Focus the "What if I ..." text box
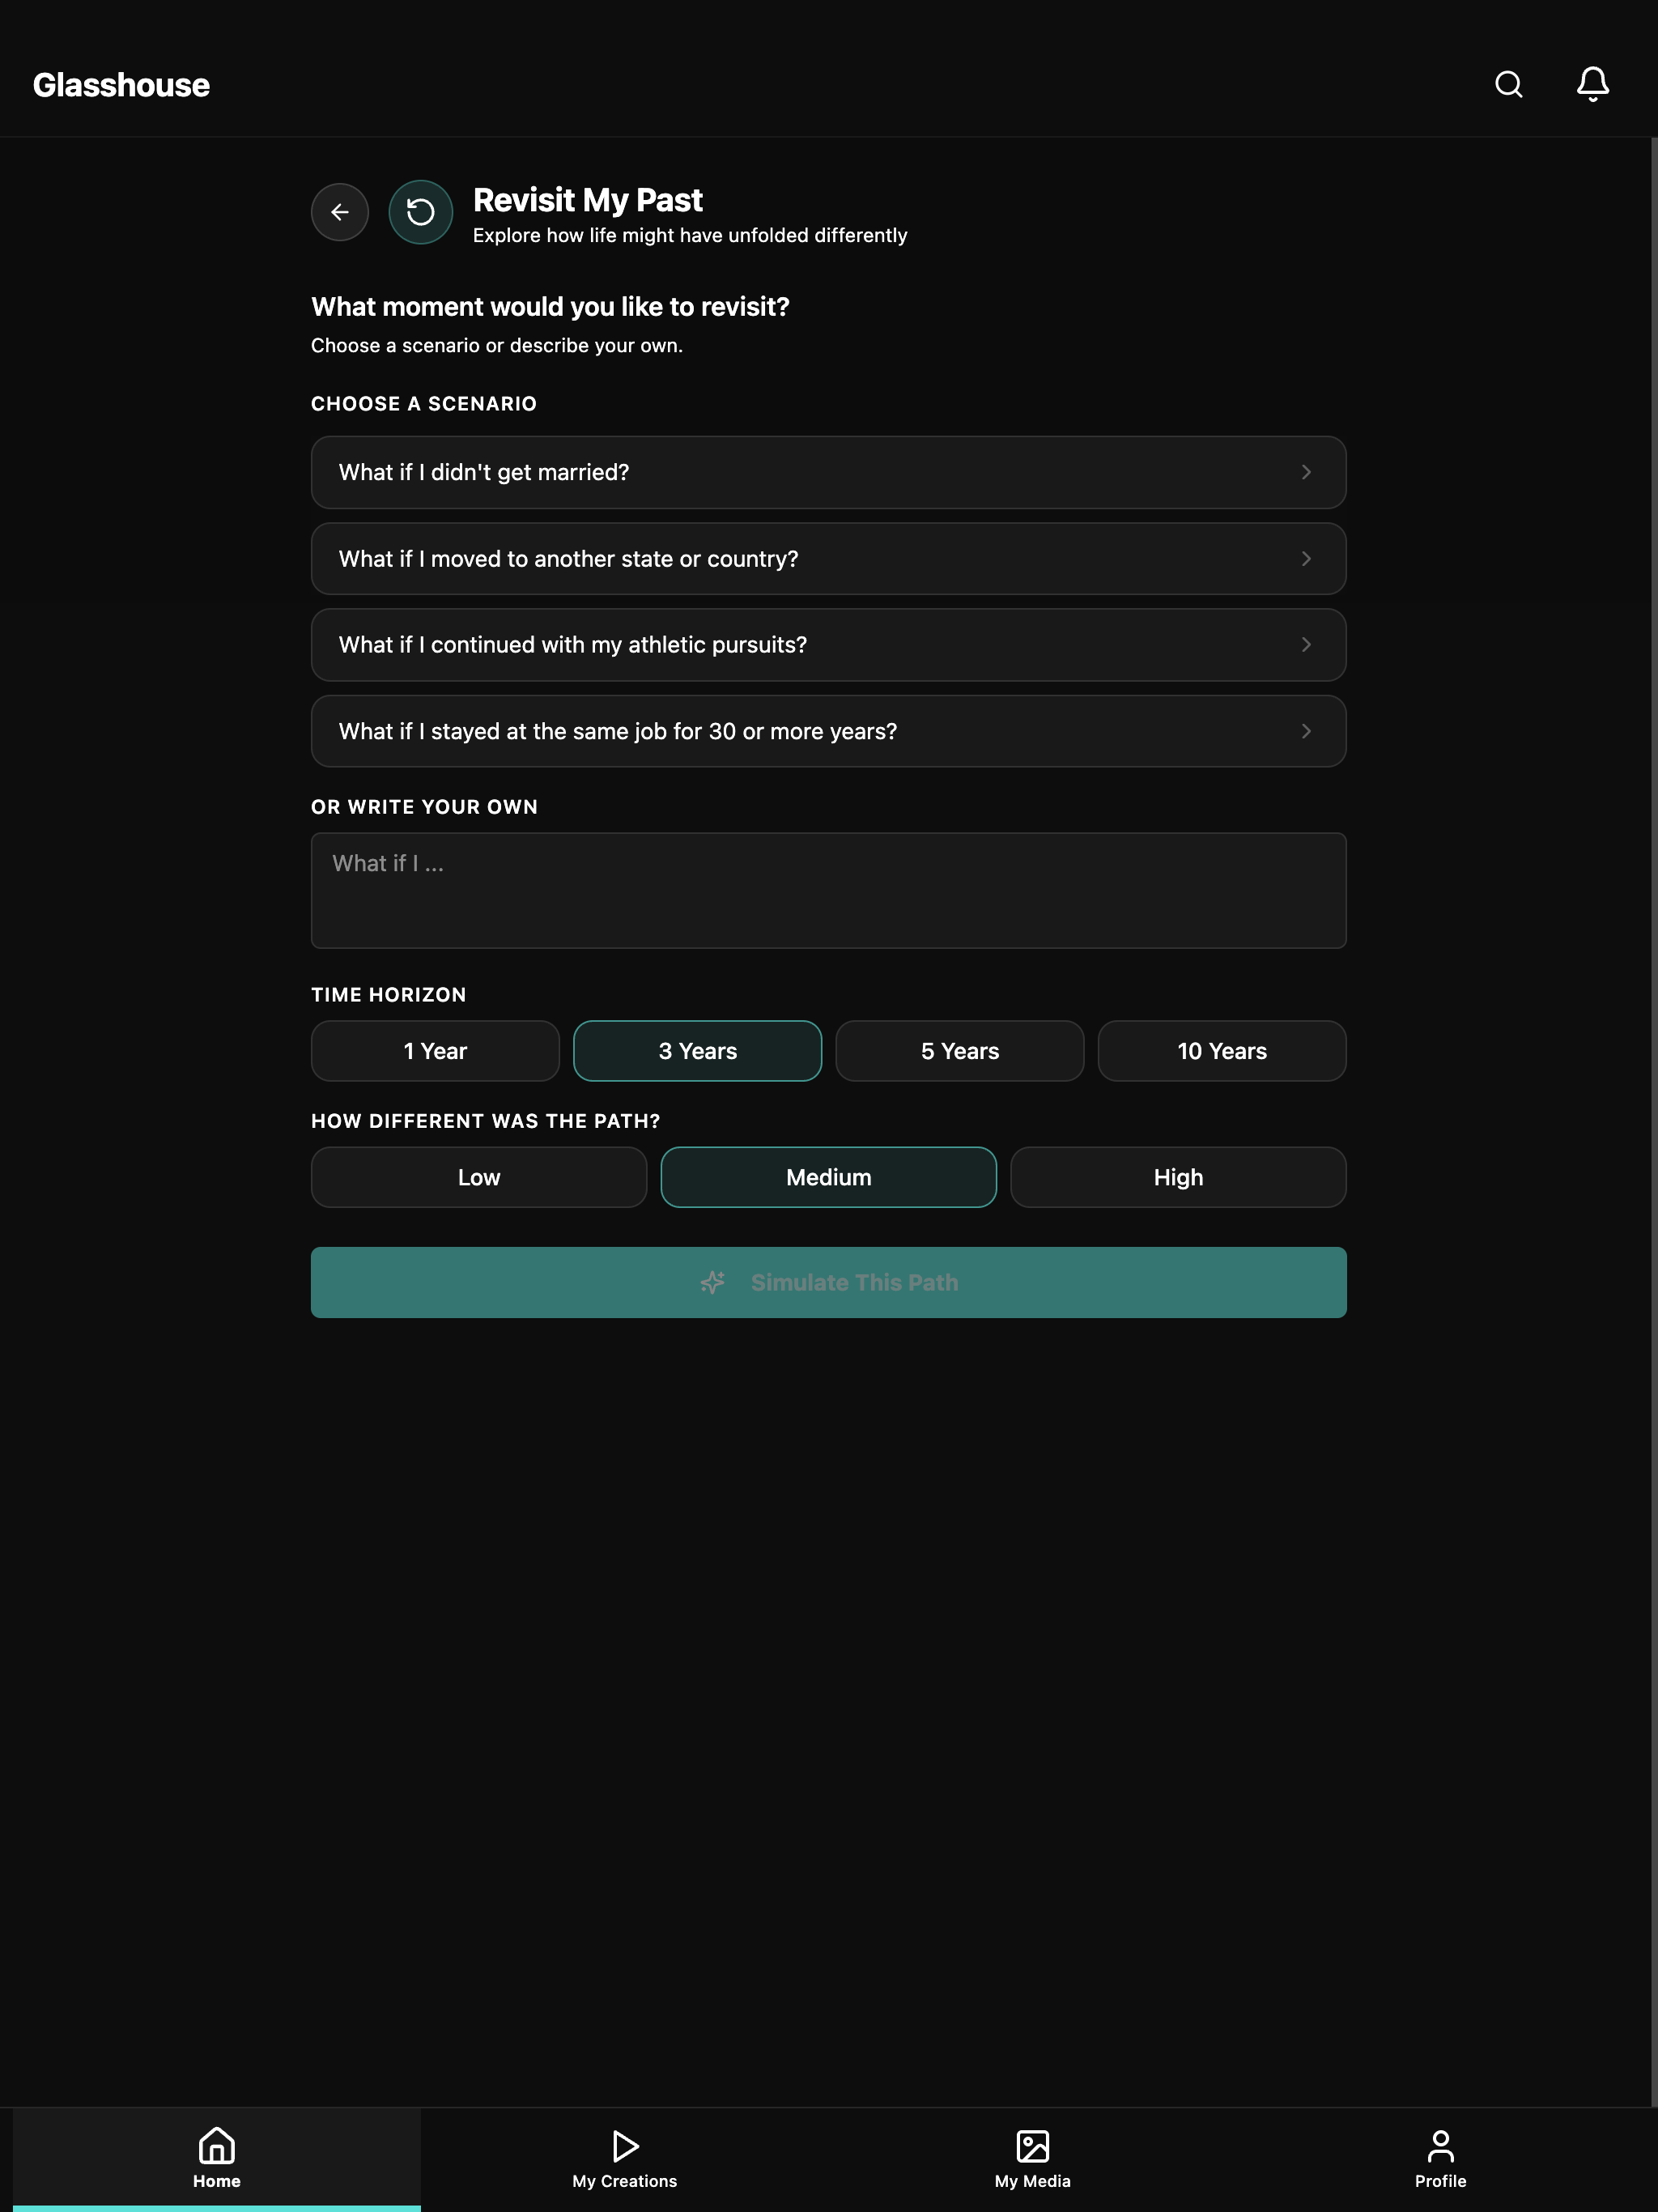 829,890
